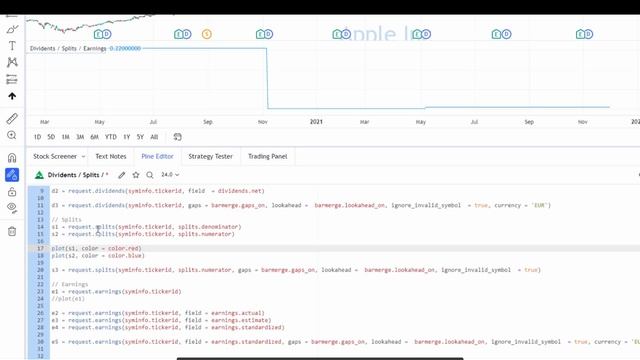Select the Brush drawing tool

[12, 29]
